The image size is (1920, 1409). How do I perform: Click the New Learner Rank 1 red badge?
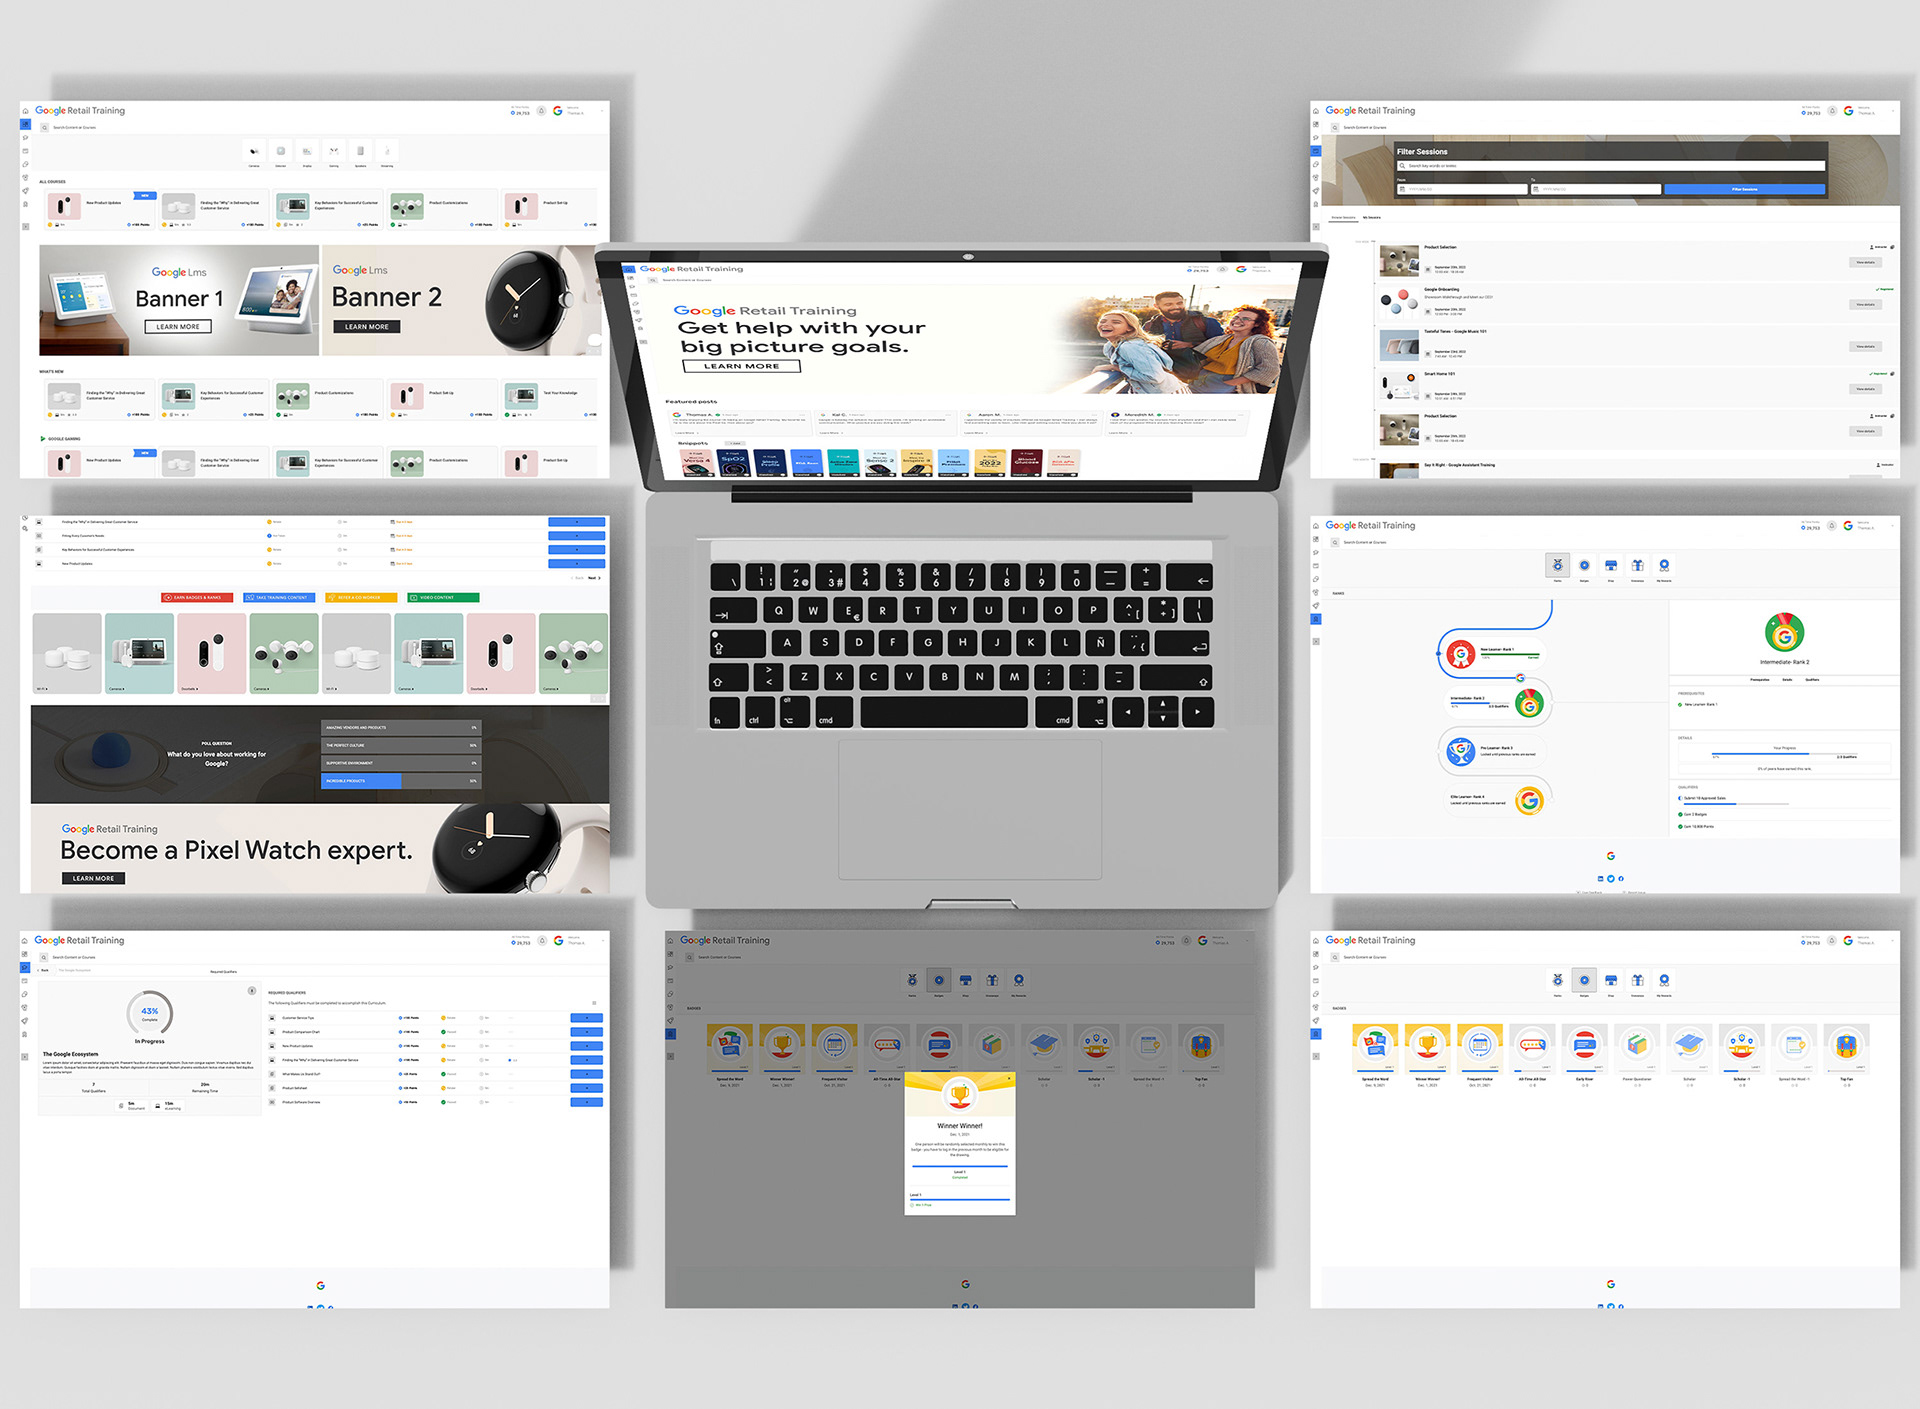tap(1461, 655)
